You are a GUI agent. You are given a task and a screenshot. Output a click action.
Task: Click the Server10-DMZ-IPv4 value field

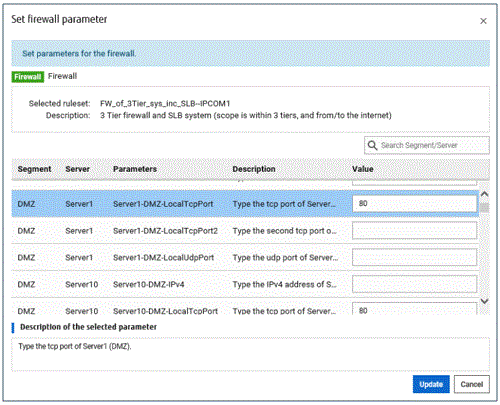(x=414, y=284)
